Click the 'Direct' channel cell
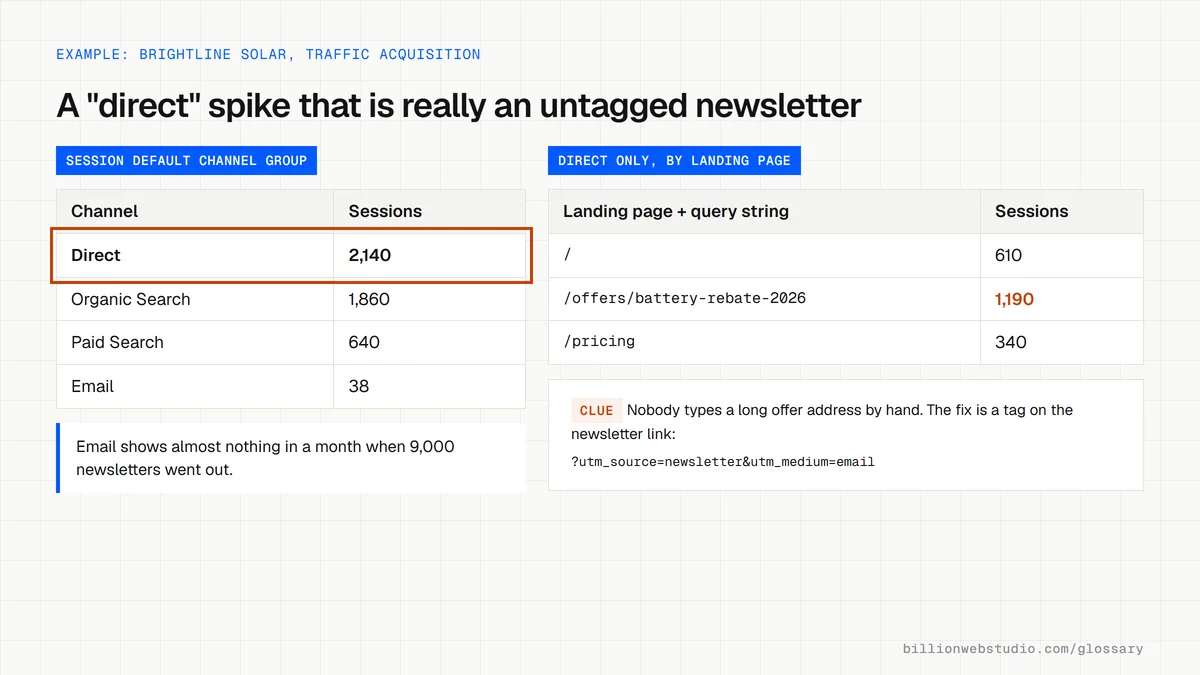 click(x=194, y=255)
